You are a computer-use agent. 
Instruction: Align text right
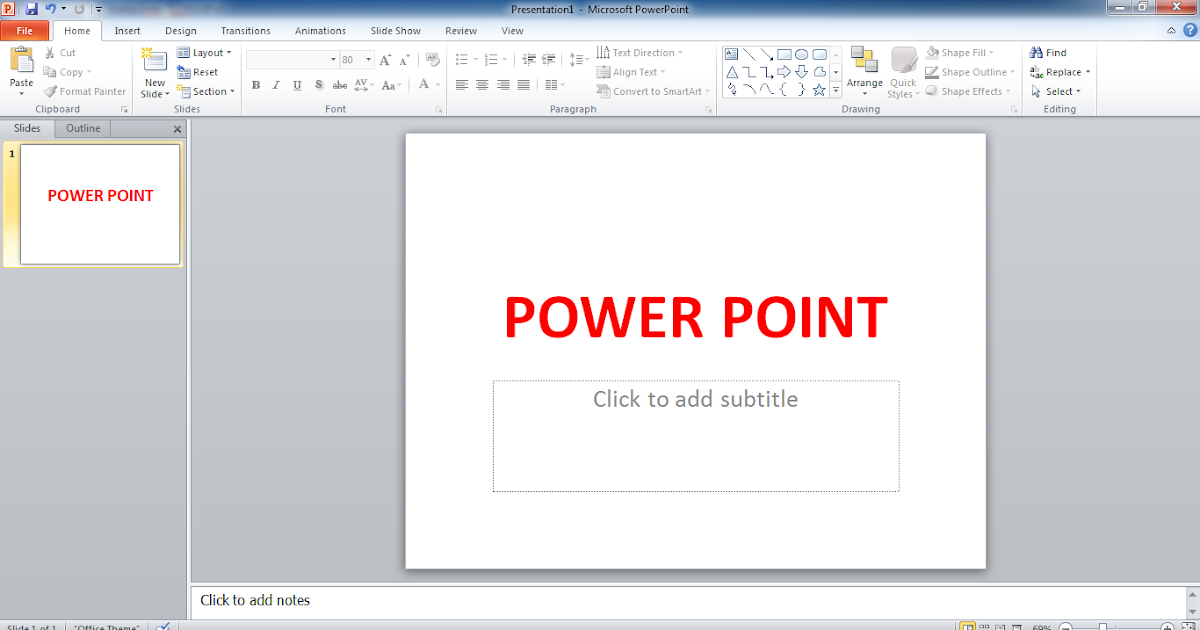click(x=503, y=85)
